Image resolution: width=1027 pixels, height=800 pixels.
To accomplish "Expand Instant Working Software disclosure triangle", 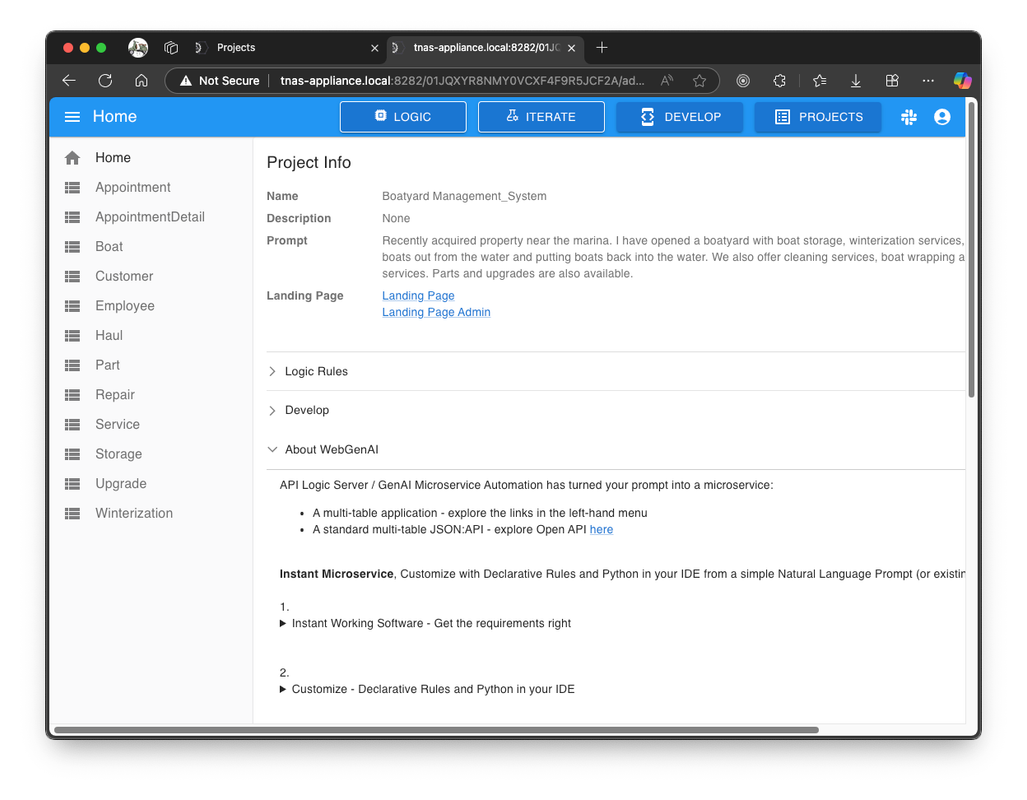I will (283, 623).
